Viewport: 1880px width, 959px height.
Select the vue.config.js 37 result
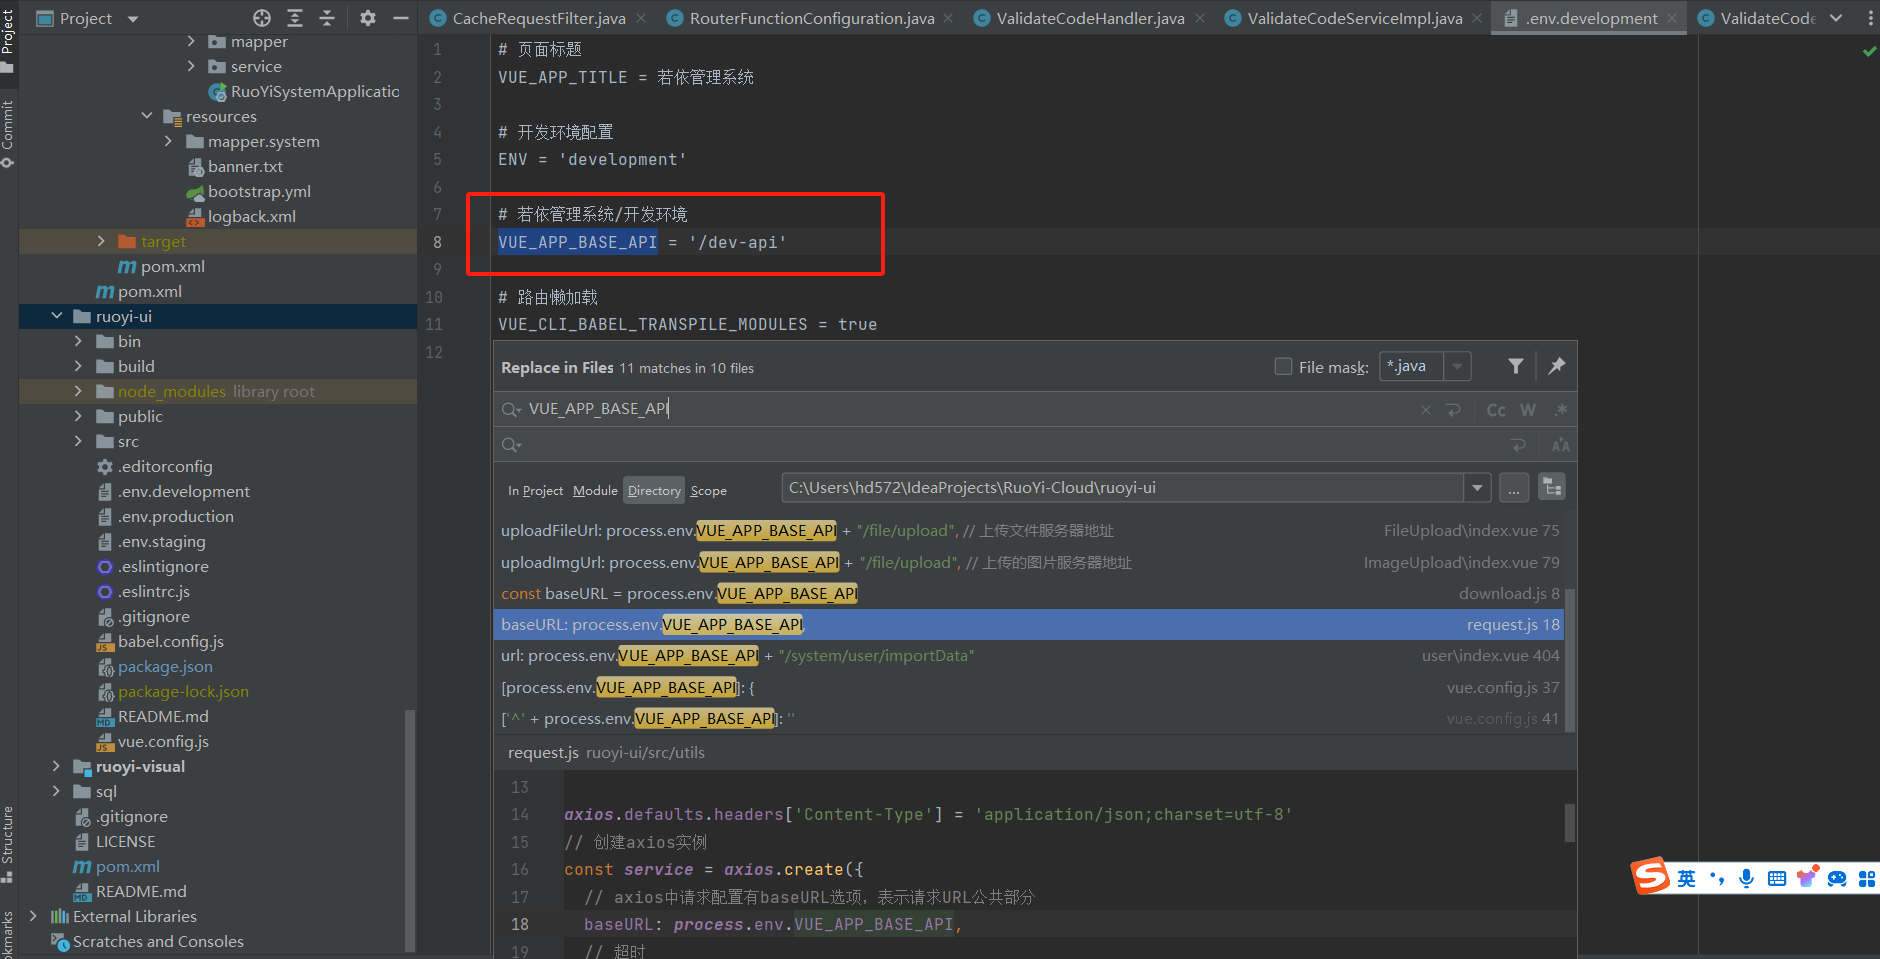click(1030, 688)
